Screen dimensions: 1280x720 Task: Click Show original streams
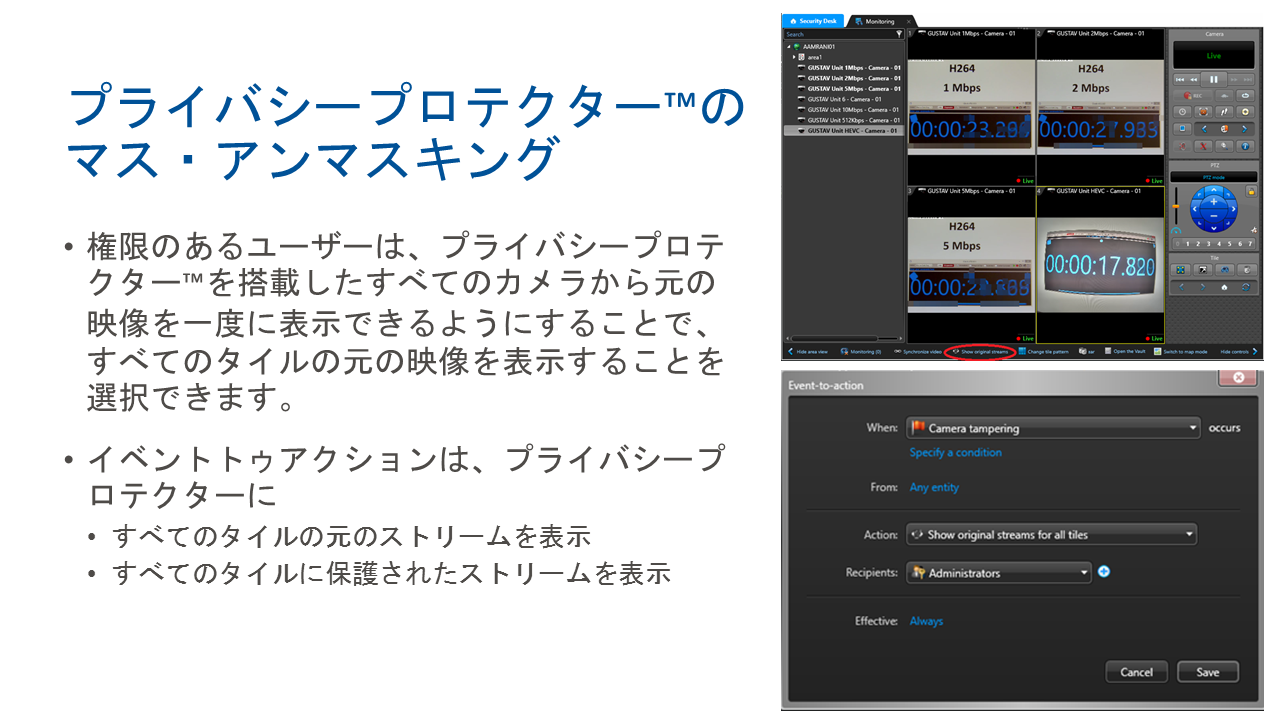pos(981,352)
